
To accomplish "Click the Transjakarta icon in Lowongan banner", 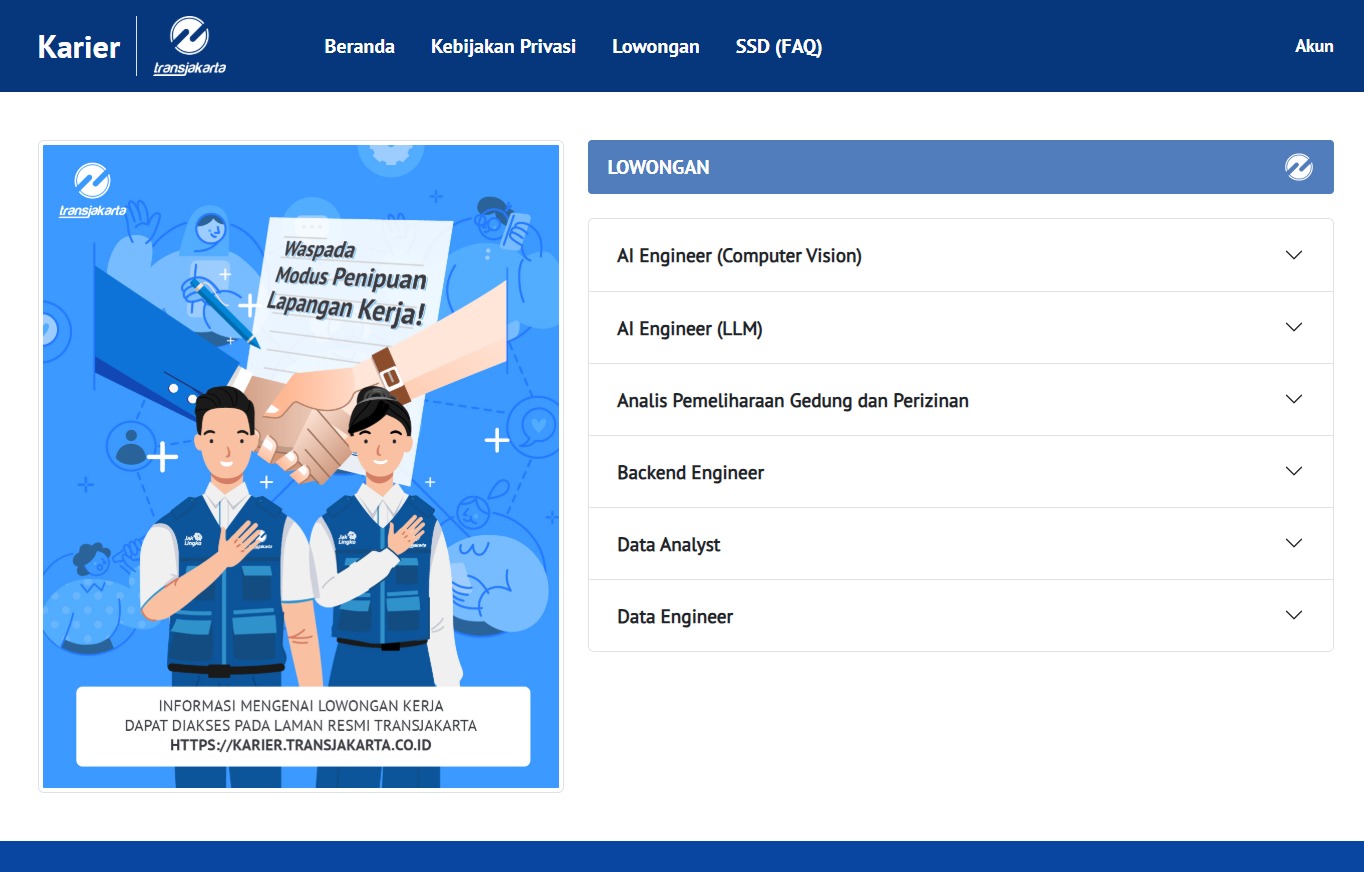I will (x=1298, y=167).
